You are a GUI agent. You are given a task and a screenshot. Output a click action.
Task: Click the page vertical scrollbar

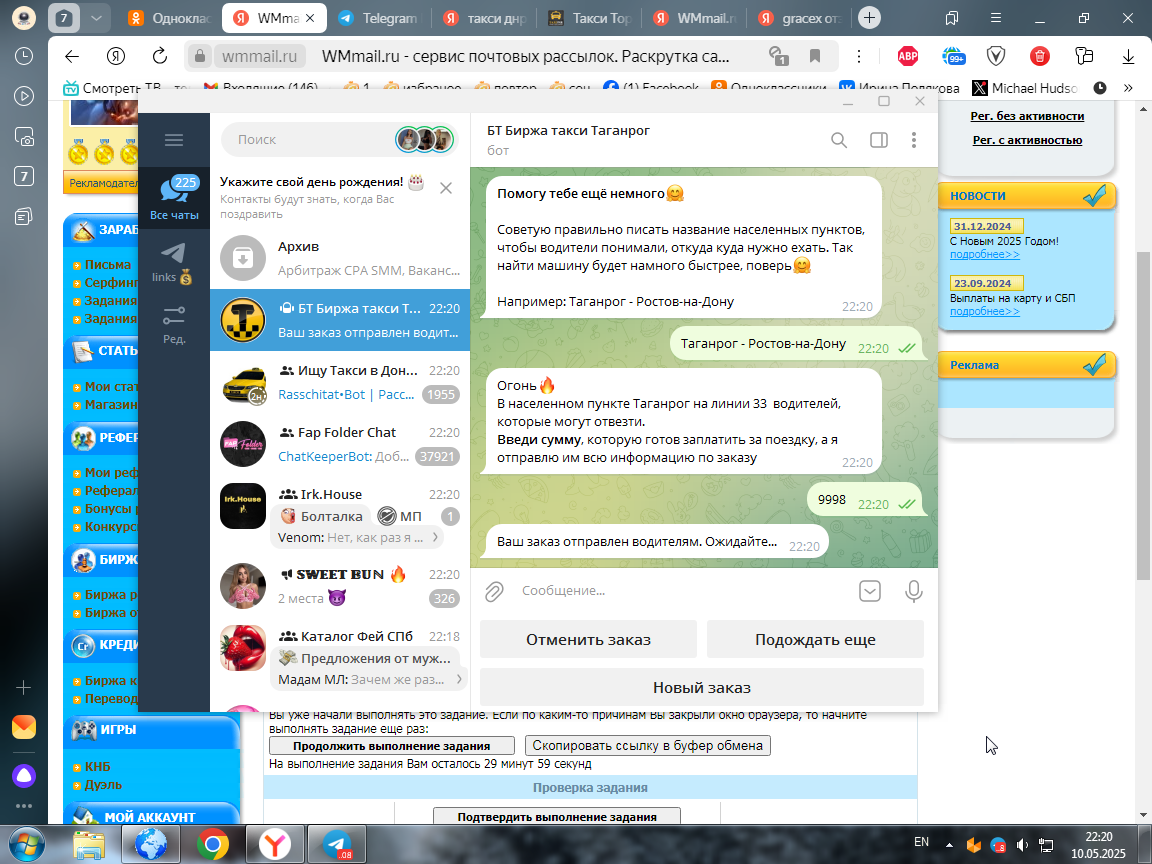[x=1143, y=416]
